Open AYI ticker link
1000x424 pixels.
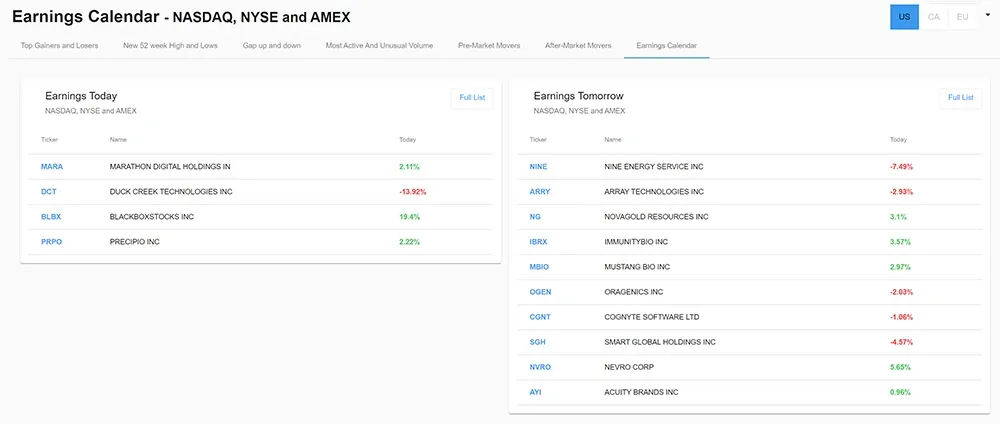pos(535,392)
